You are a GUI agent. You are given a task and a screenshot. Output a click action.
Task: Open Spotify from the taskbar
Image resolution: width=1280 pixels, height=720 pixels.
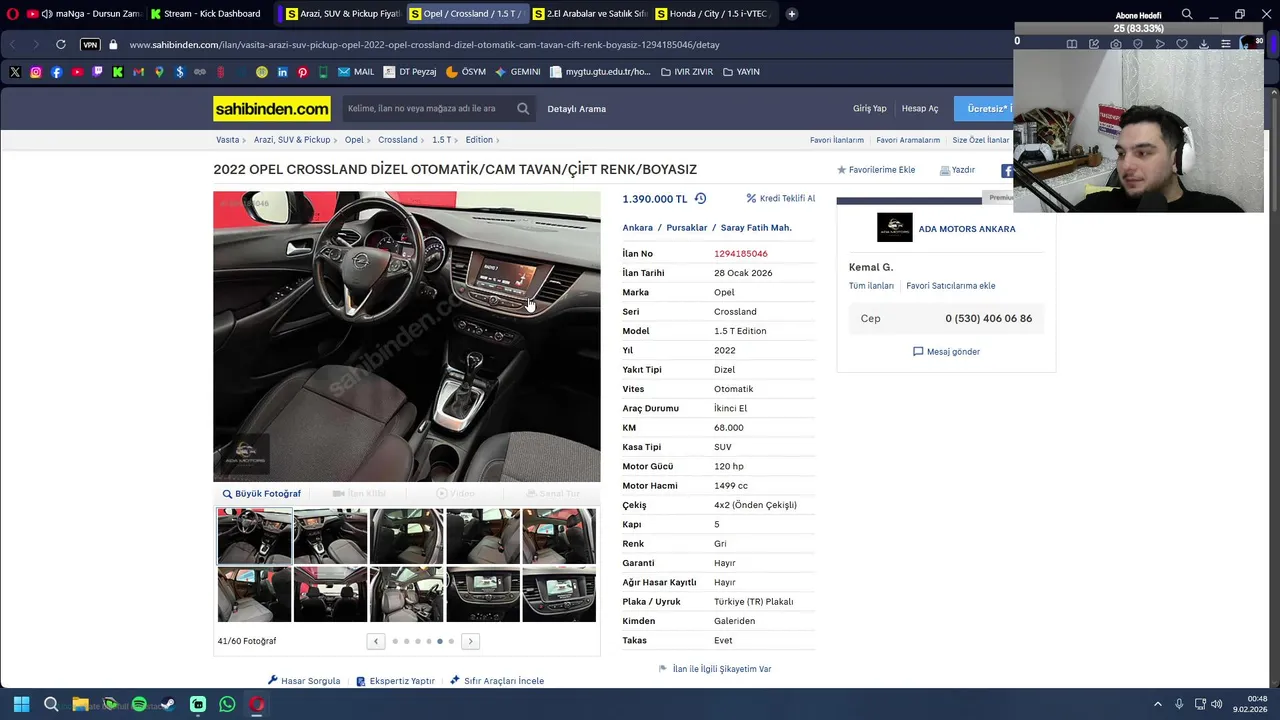(x=139, y=704)
